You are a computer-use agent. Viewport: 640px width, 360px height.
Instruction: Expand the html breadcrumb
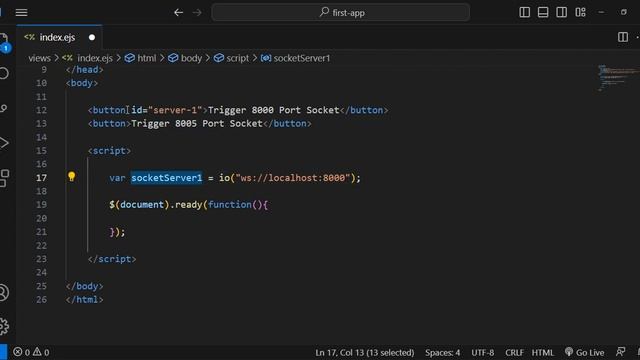[140, 58]
